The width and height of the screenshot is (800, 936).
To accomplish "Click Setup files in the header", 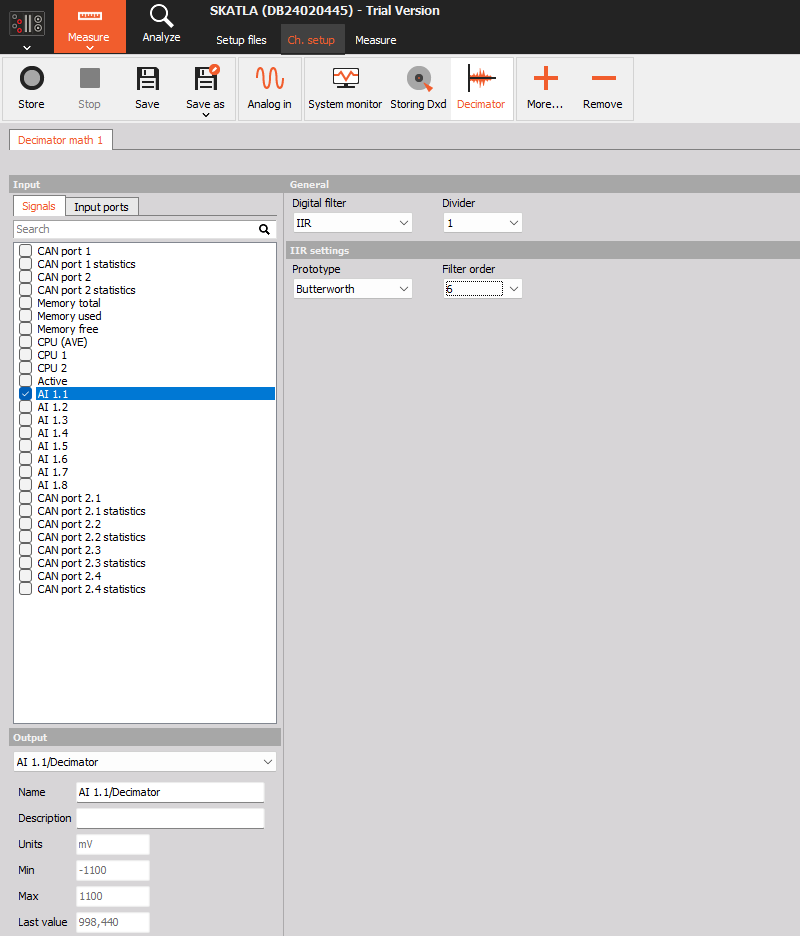I will pos(241,40).
